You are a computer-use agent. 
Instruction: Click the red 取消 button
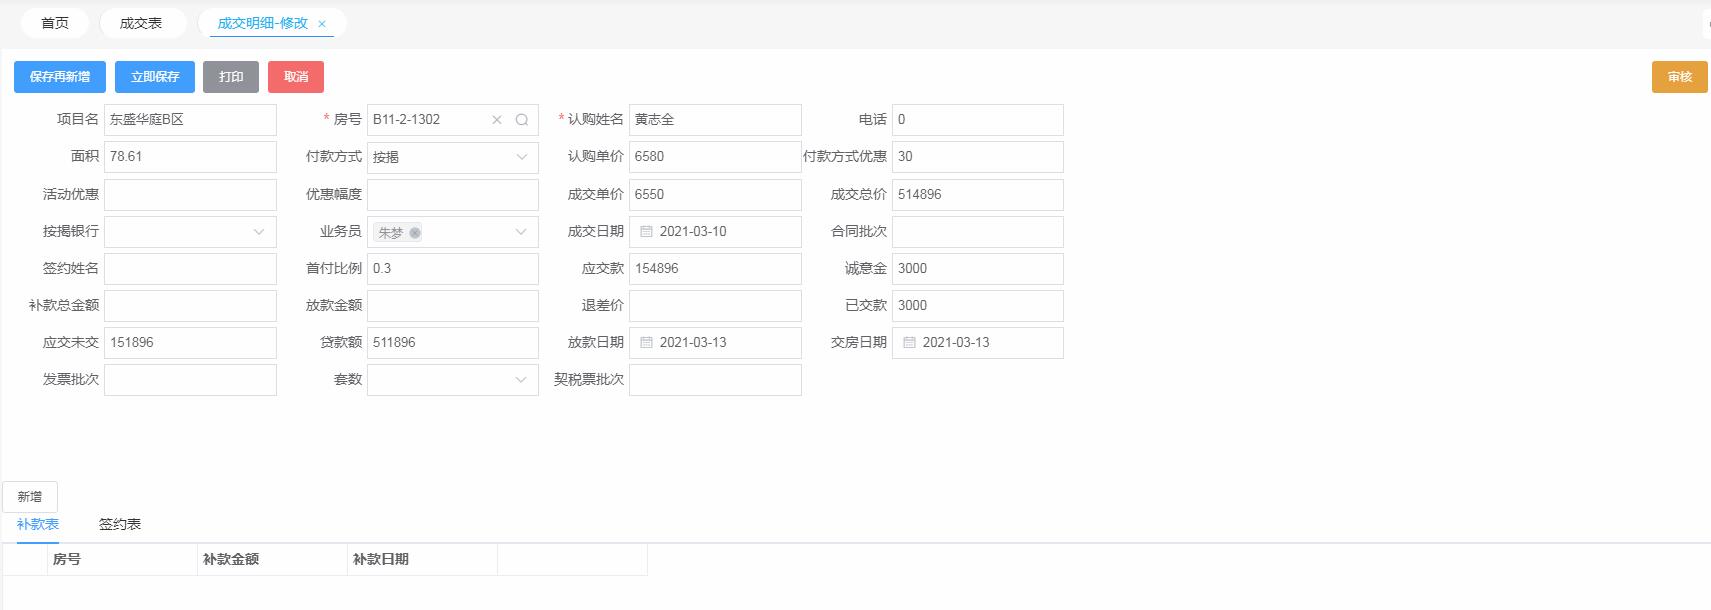click(296, 77)
